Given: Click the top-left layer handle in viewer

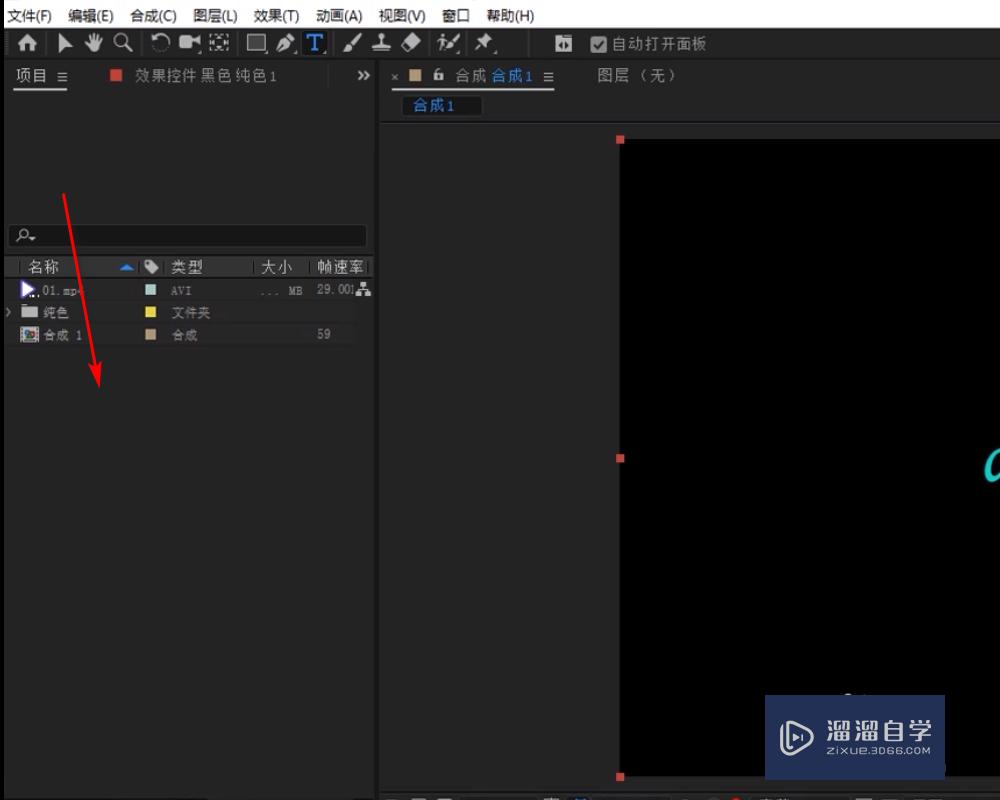Looking at the screenshot, I should coord(620,140).
